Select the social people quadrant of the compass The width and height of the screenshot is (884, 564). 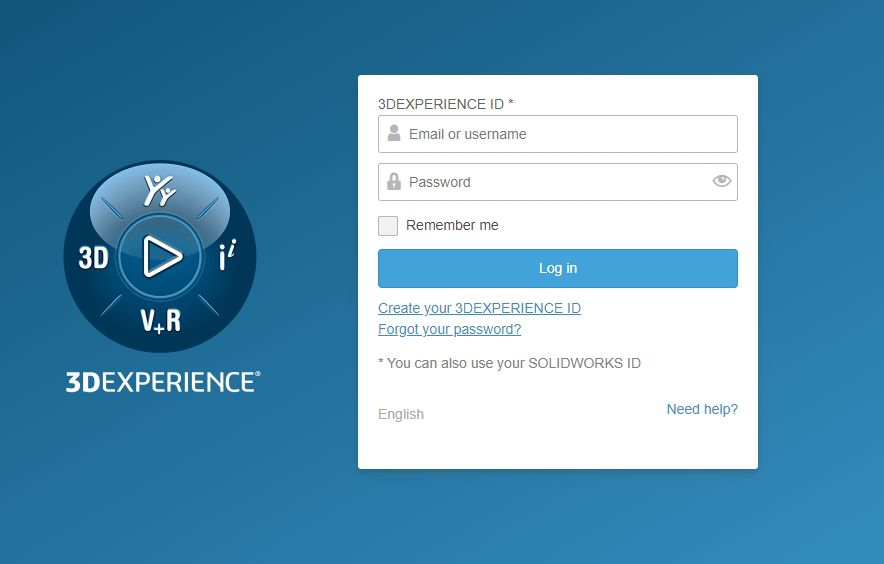click(x=160, y=190)
